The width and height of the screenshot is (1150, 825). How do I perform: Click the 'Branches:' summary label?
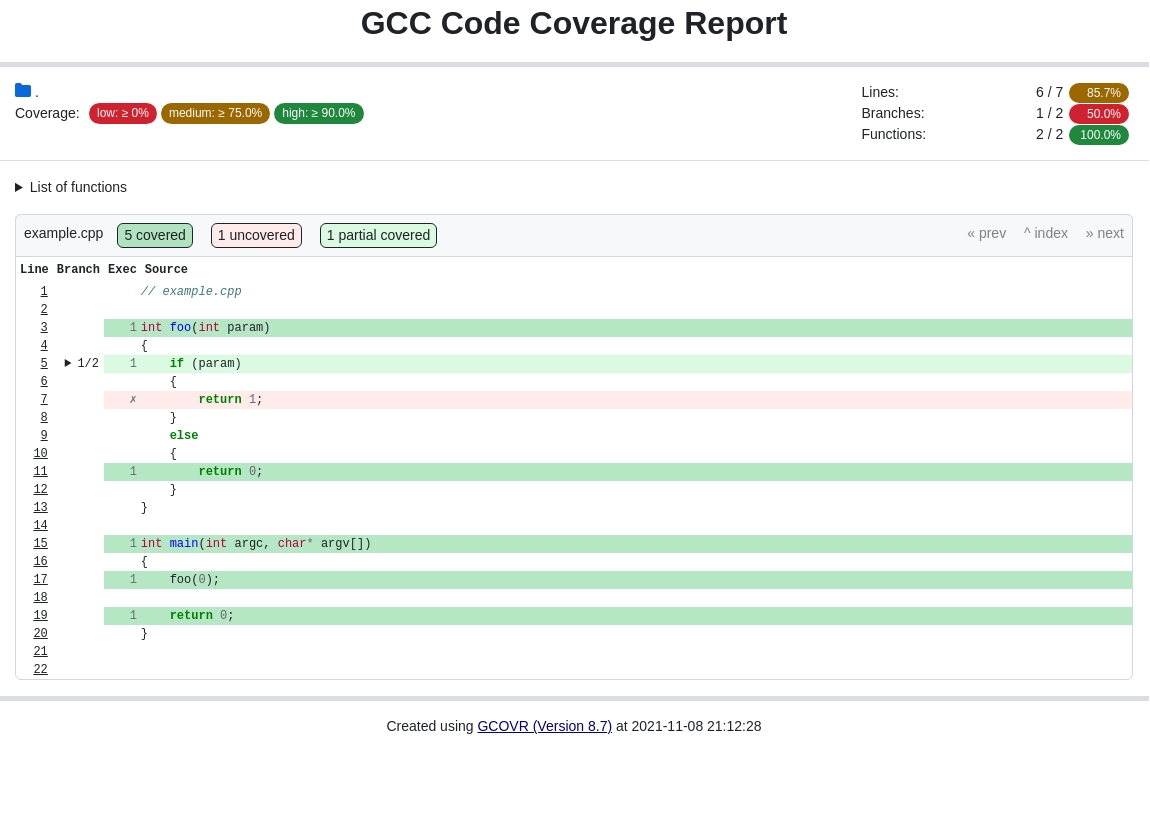pos(893,113)
